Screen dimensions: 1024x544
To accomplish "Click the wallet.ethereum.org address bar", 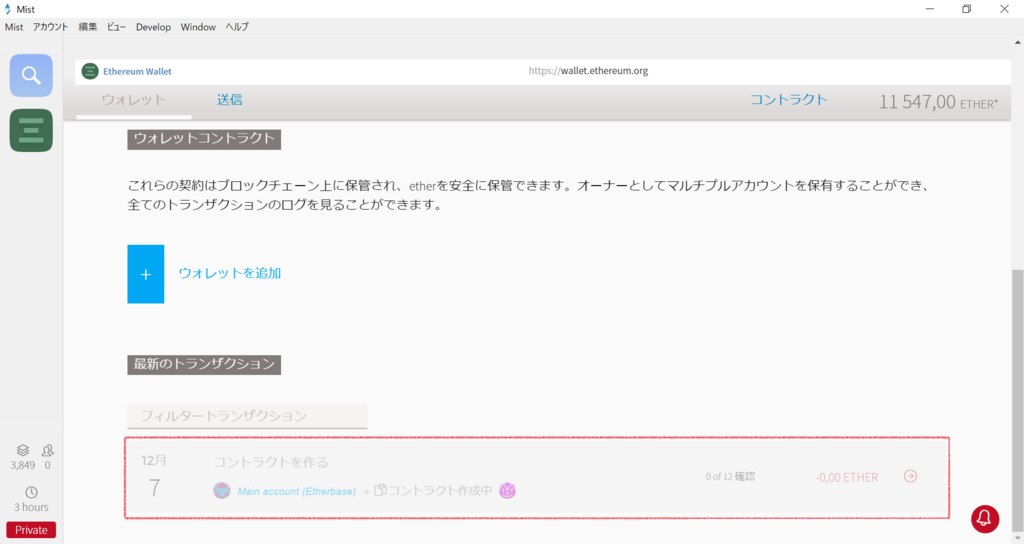I will tap(588, 71).
